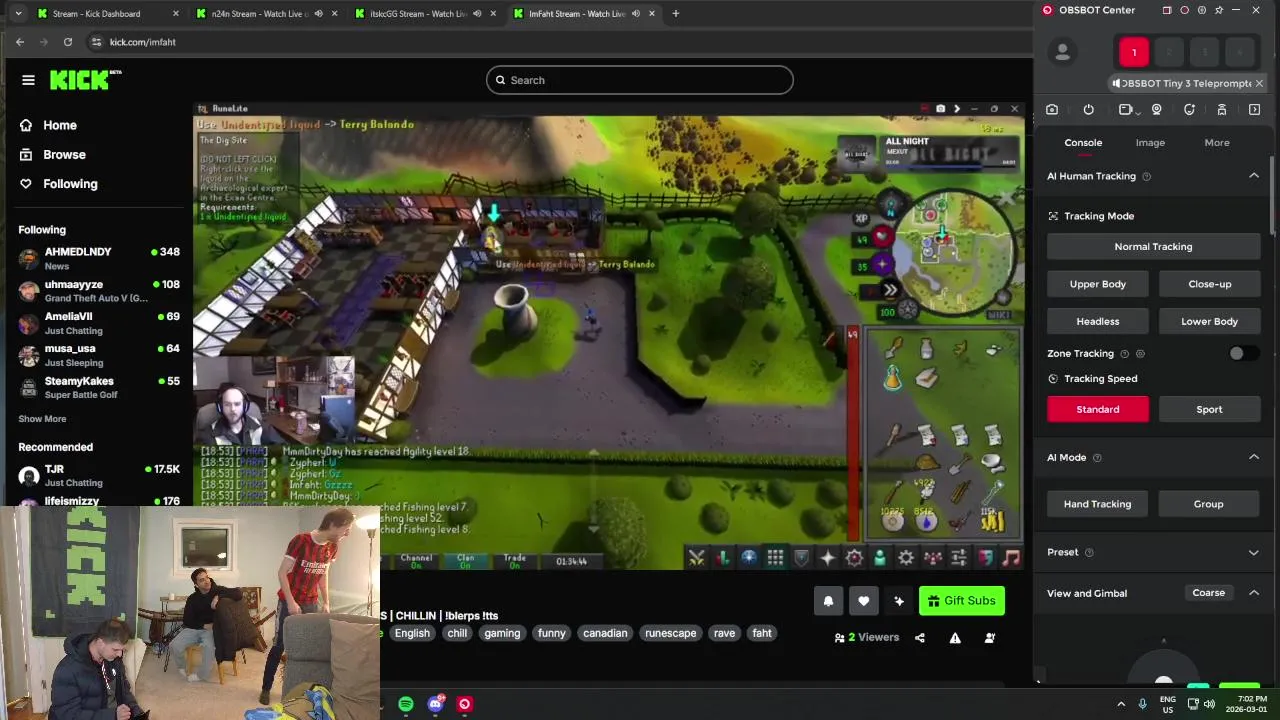Report stream using warning triangle icon

(955, 638)
